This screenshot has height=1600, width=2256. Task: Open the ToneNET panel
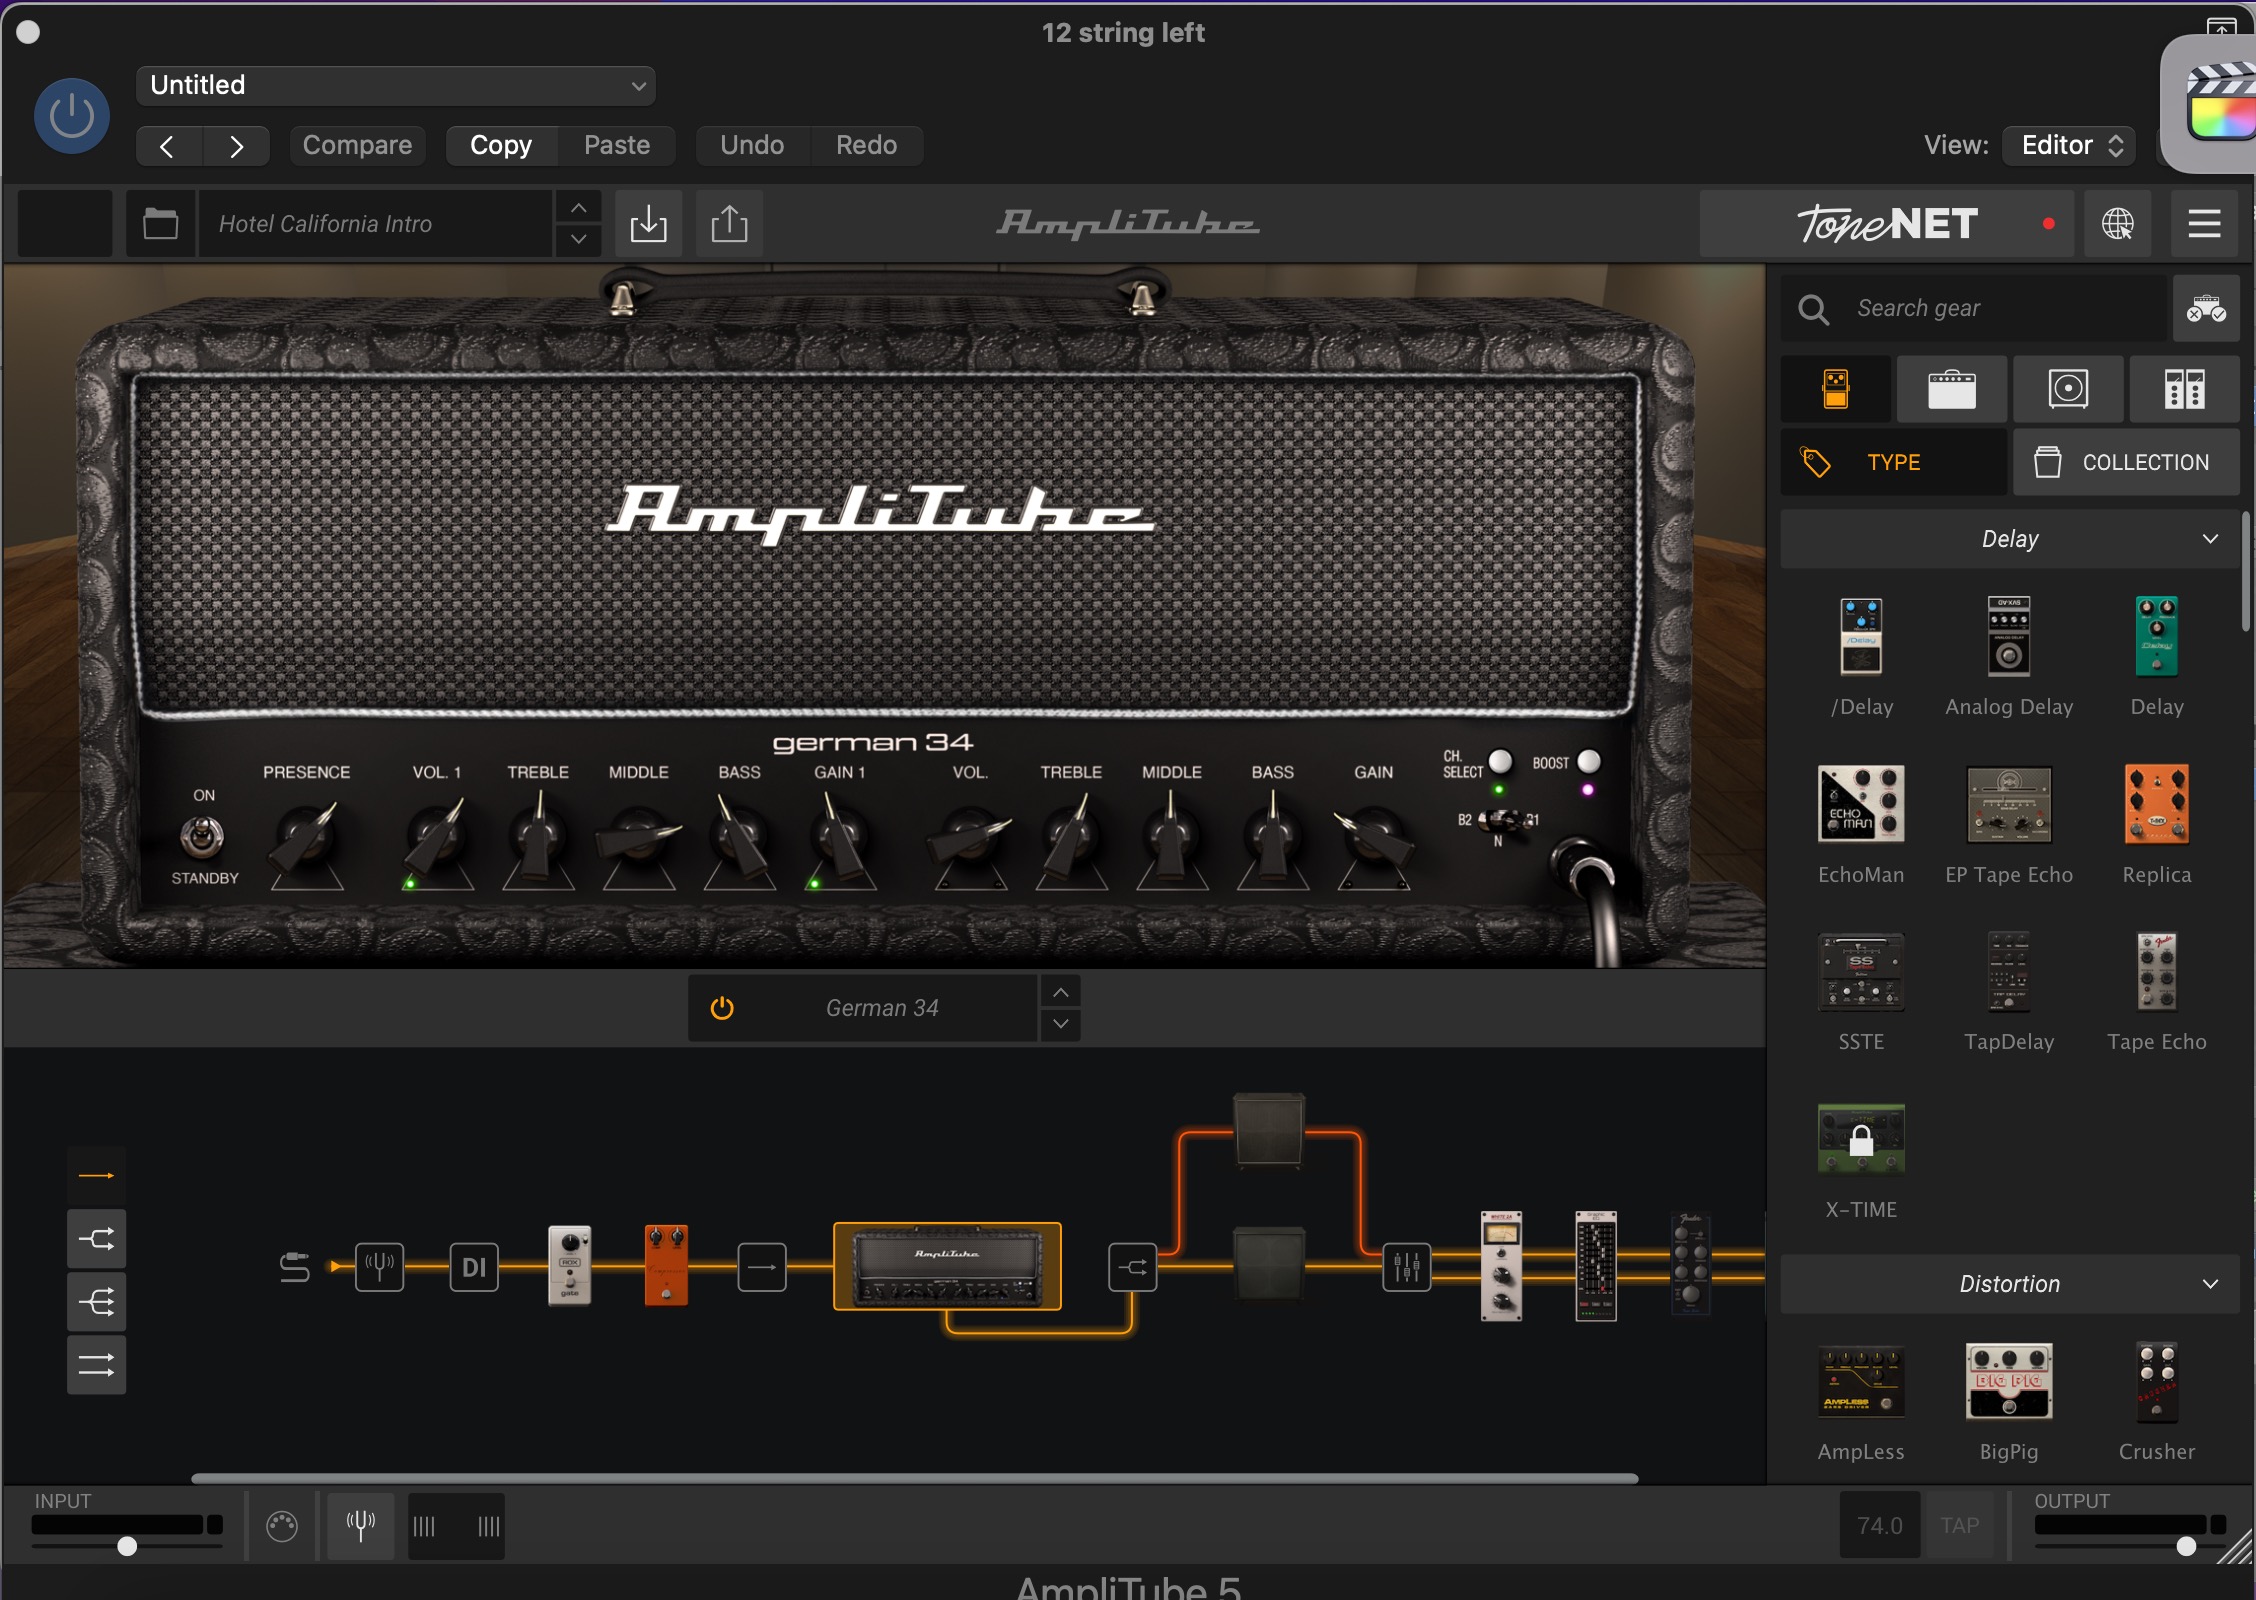pyautogui.click(x=1887, y=224)
